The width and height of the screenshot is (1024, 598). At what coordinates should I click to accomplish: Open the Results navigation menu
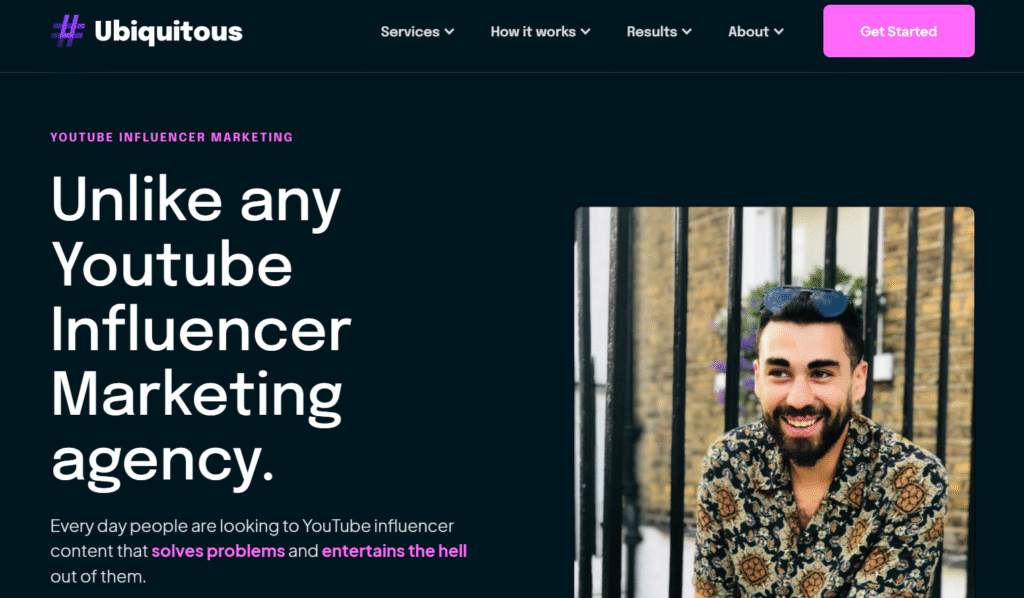coord(652,31)
